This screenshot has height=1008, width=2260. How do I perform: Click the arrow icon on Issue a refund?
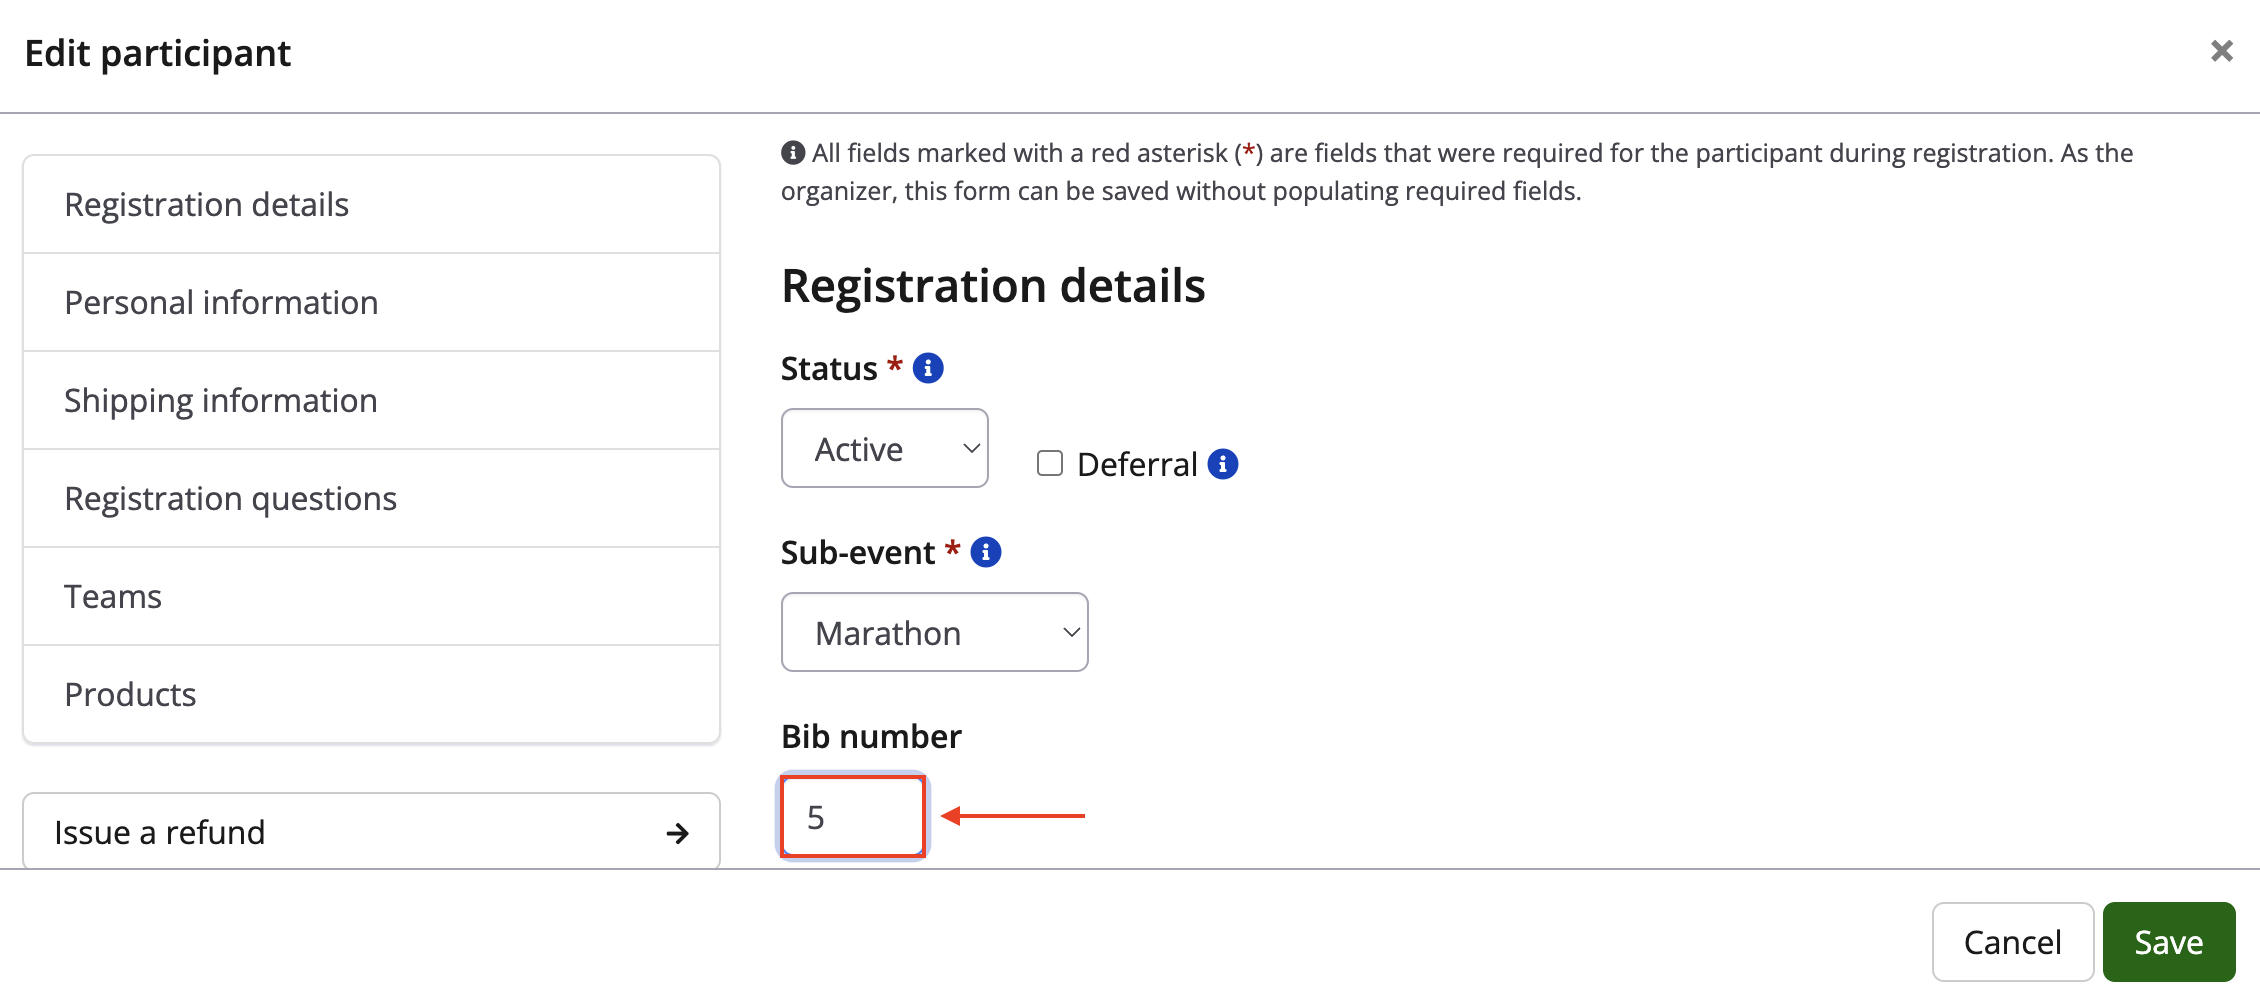click(677, 833)
